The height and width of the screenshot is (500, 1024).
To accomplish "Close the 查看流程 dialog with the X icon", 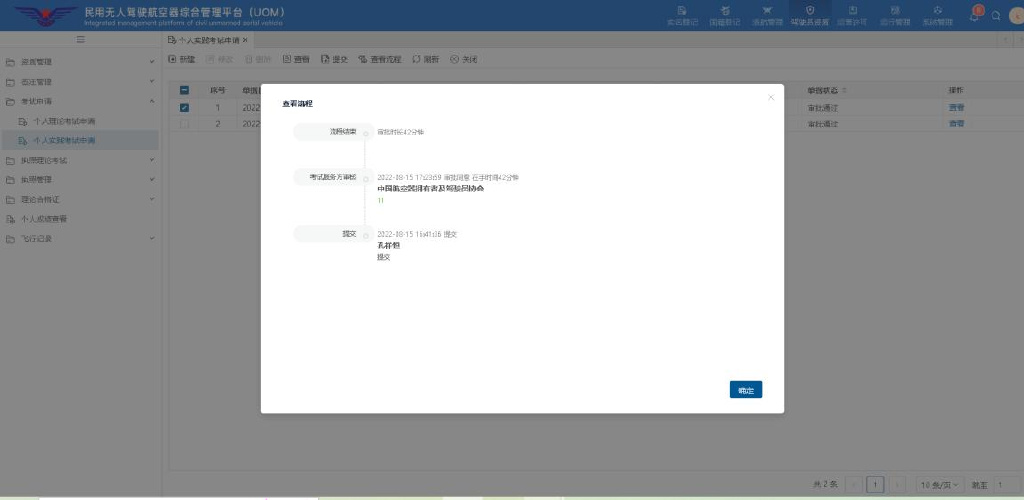I will [770, 97].
